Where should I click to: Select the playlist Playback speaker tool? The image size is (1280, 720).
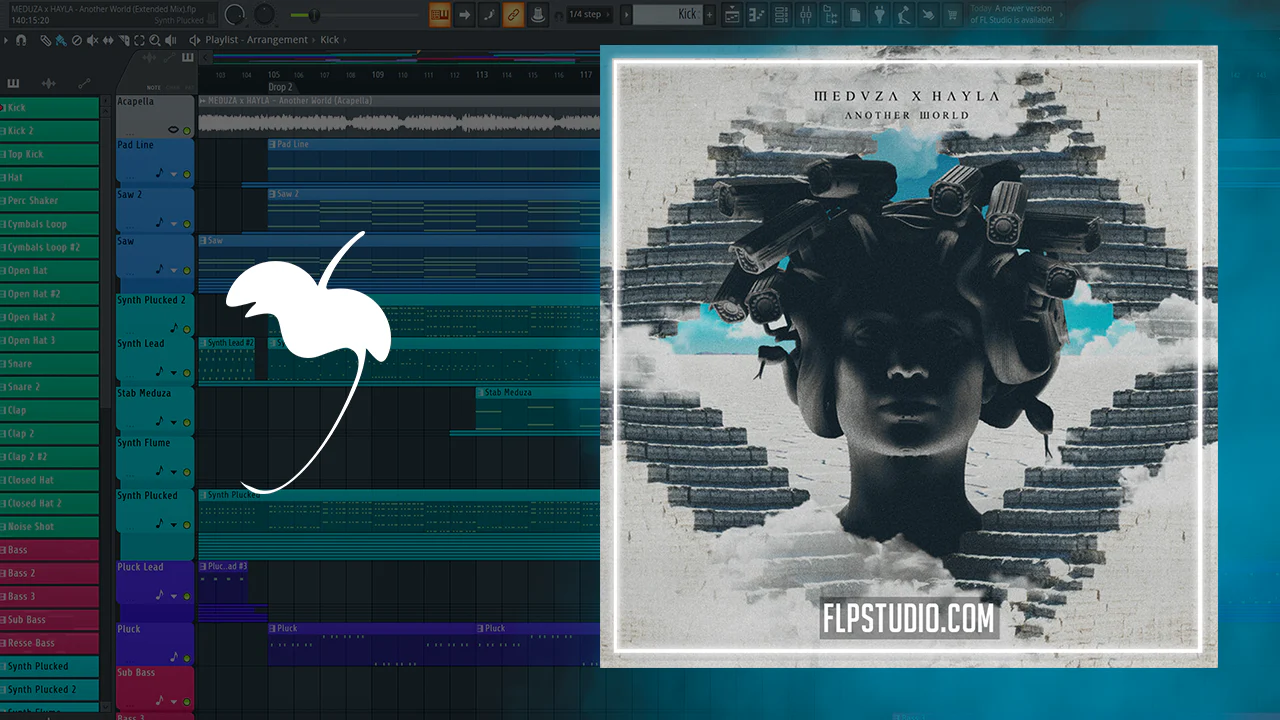tap(171, 40)
